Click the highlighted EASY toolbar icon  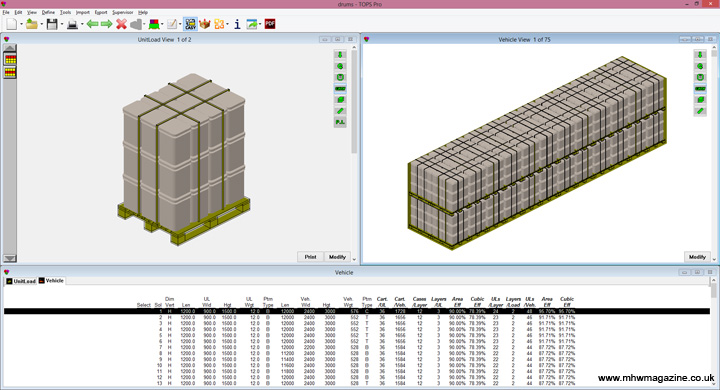pos(190,24)
